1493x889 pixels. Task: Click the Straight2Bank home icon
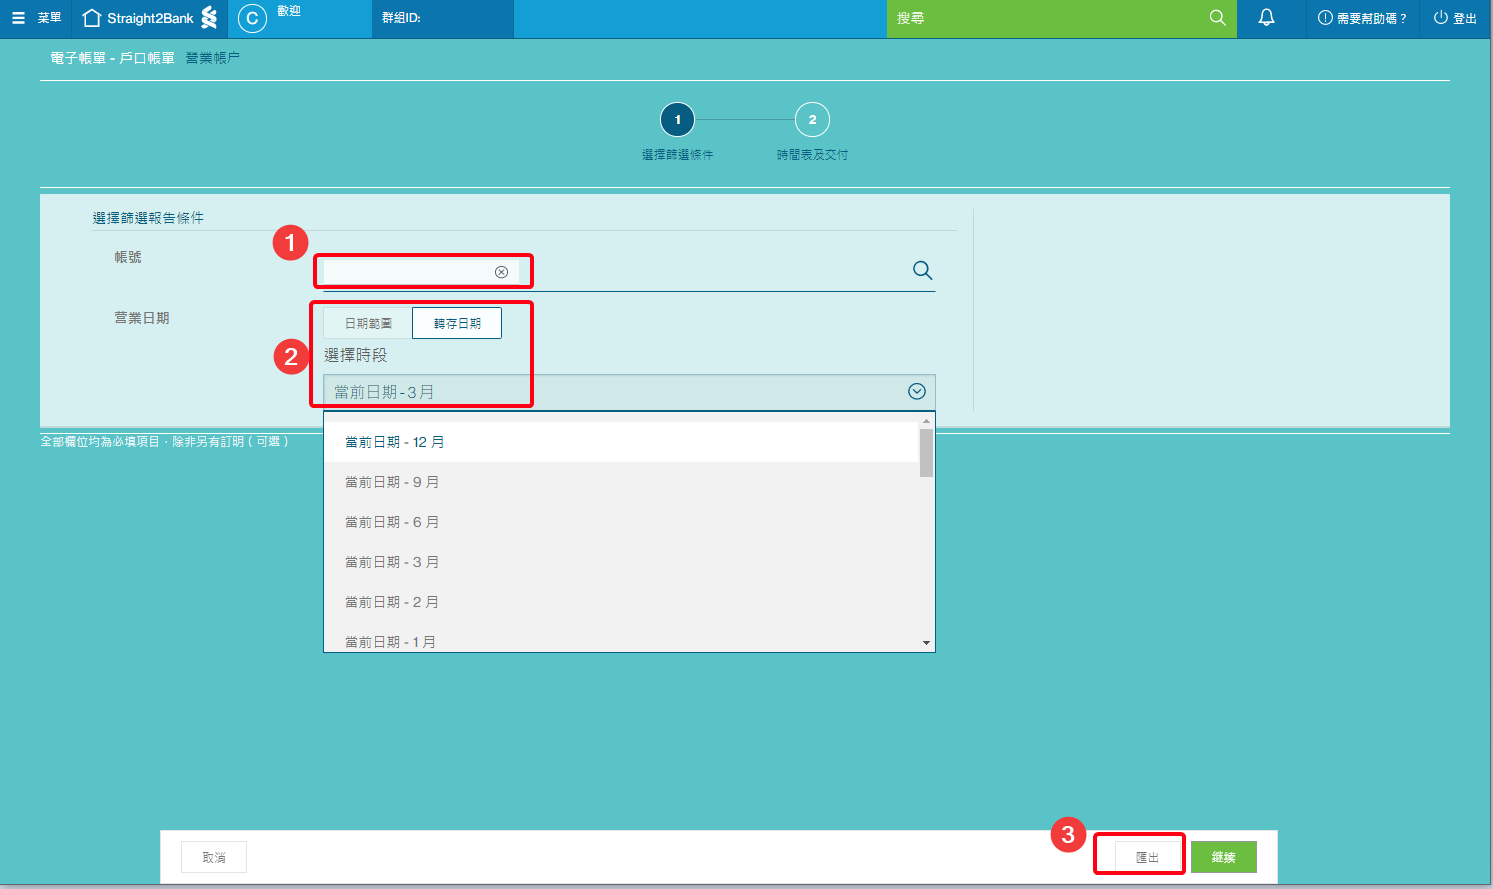pyautogui.click(x=92, y=18)
